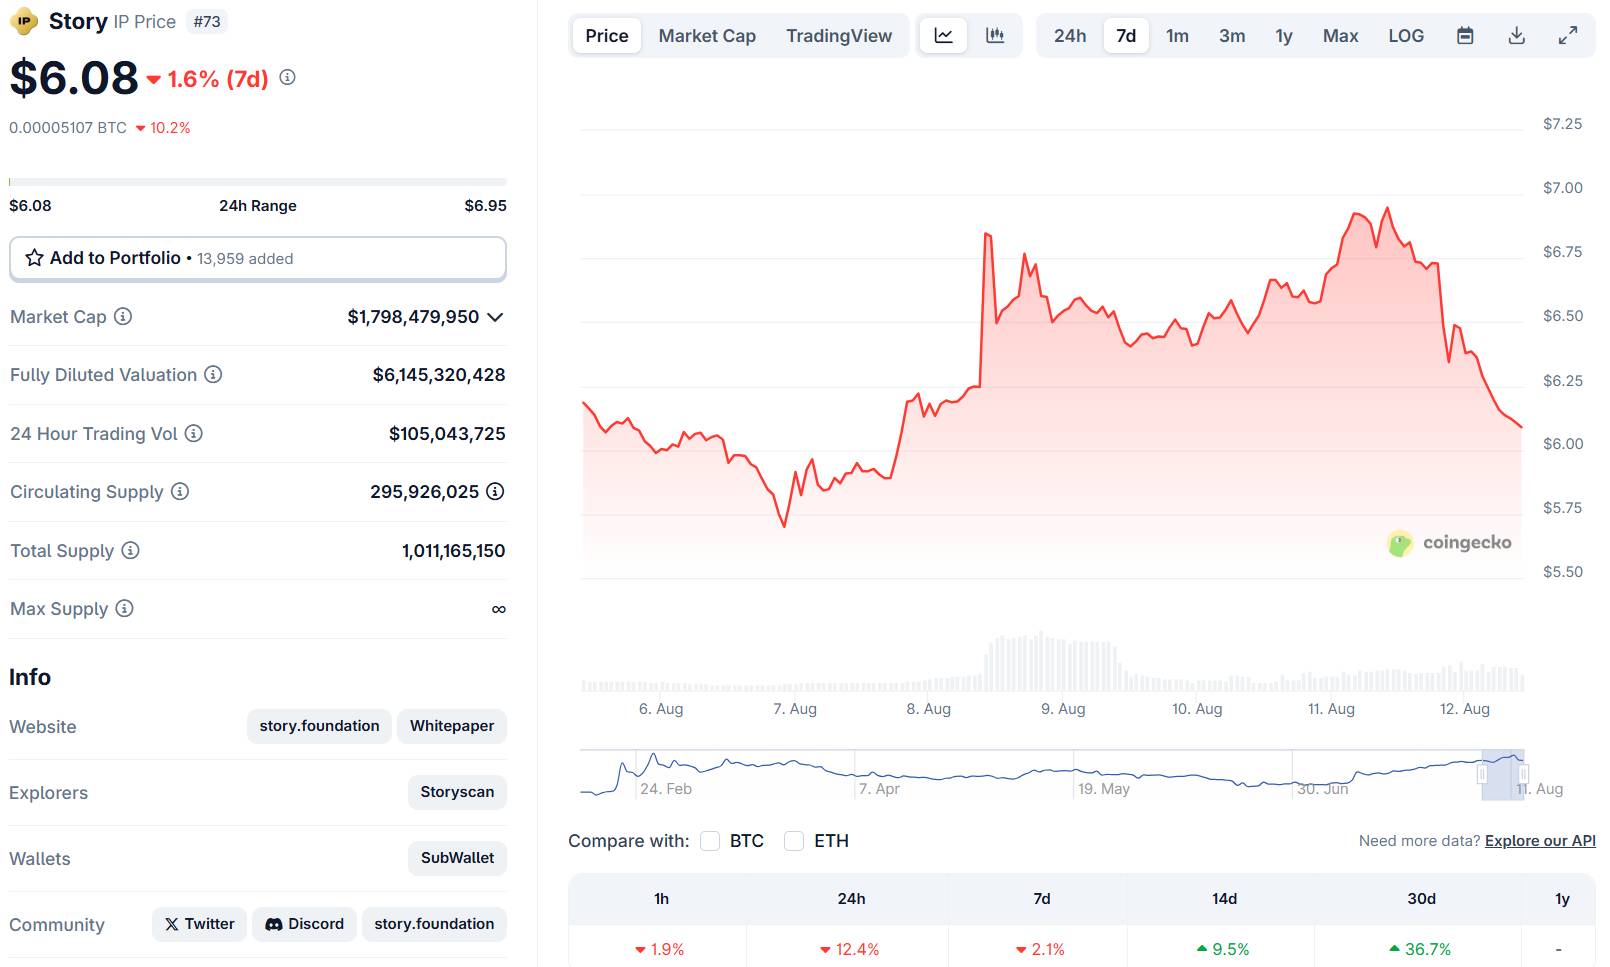The height and width of the screenshot is (967, 1610).
Task: Set chart range to Max
Action: click(x=1340, y=36)
